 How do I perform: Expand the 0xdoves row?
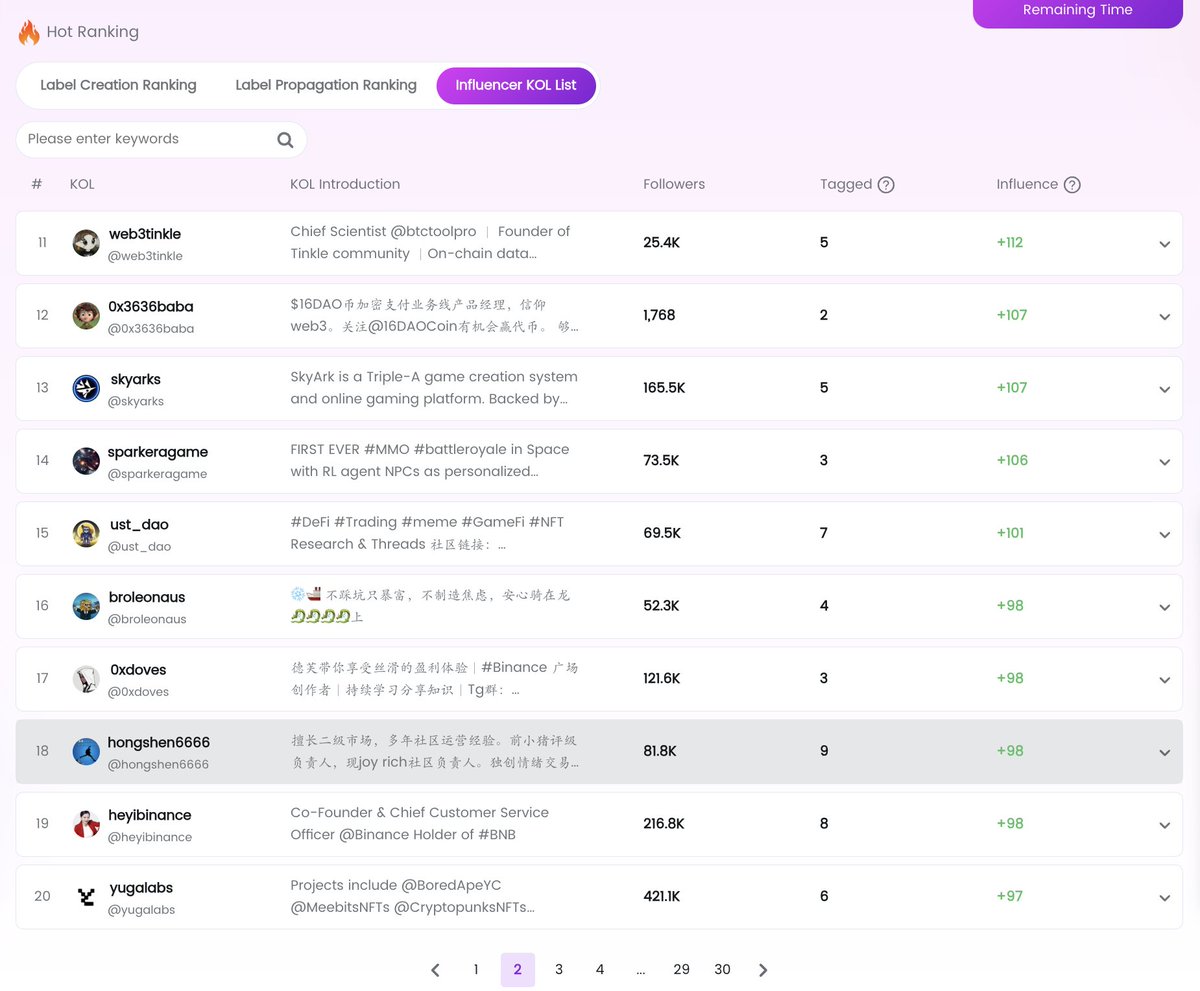1164,680
